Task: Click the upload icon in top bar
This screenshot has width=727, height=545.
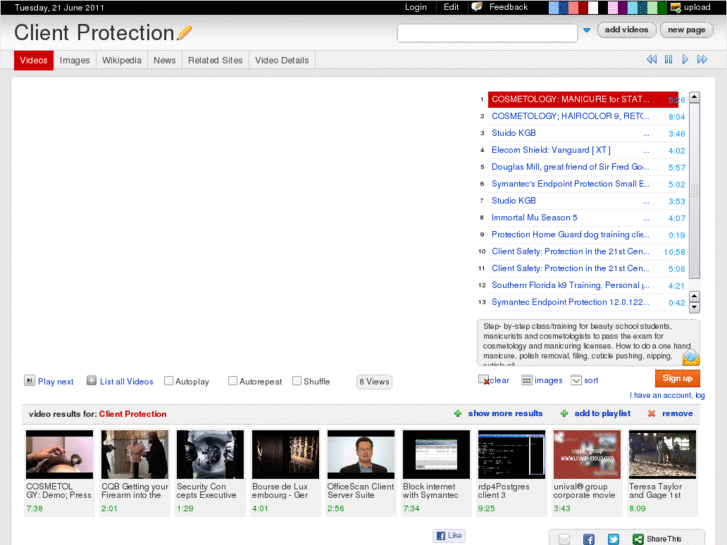Action: click(x=676, y=7)
